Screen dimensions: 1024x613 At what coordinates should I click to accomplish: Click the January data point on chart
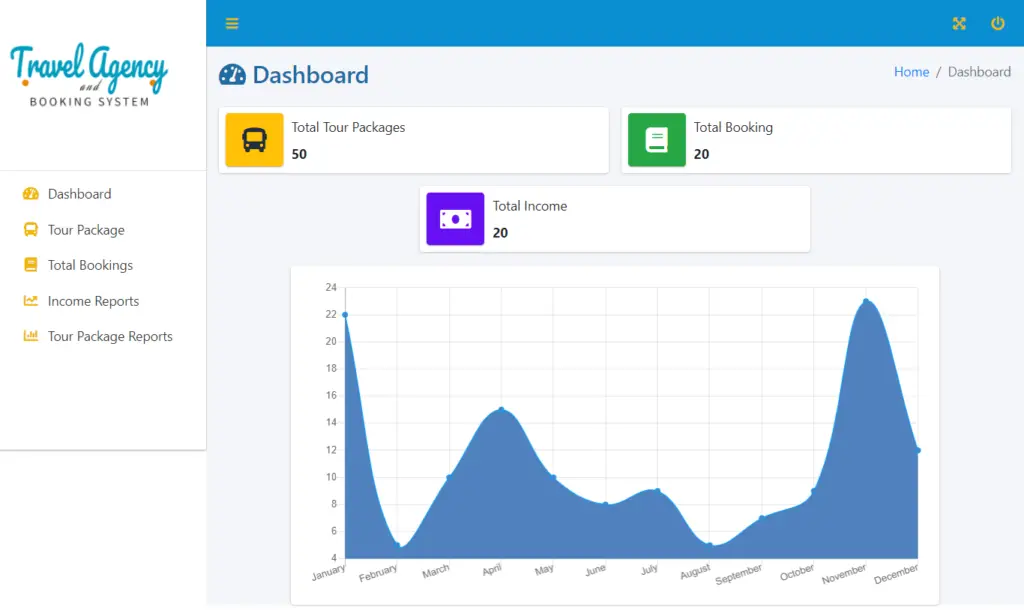345,315
